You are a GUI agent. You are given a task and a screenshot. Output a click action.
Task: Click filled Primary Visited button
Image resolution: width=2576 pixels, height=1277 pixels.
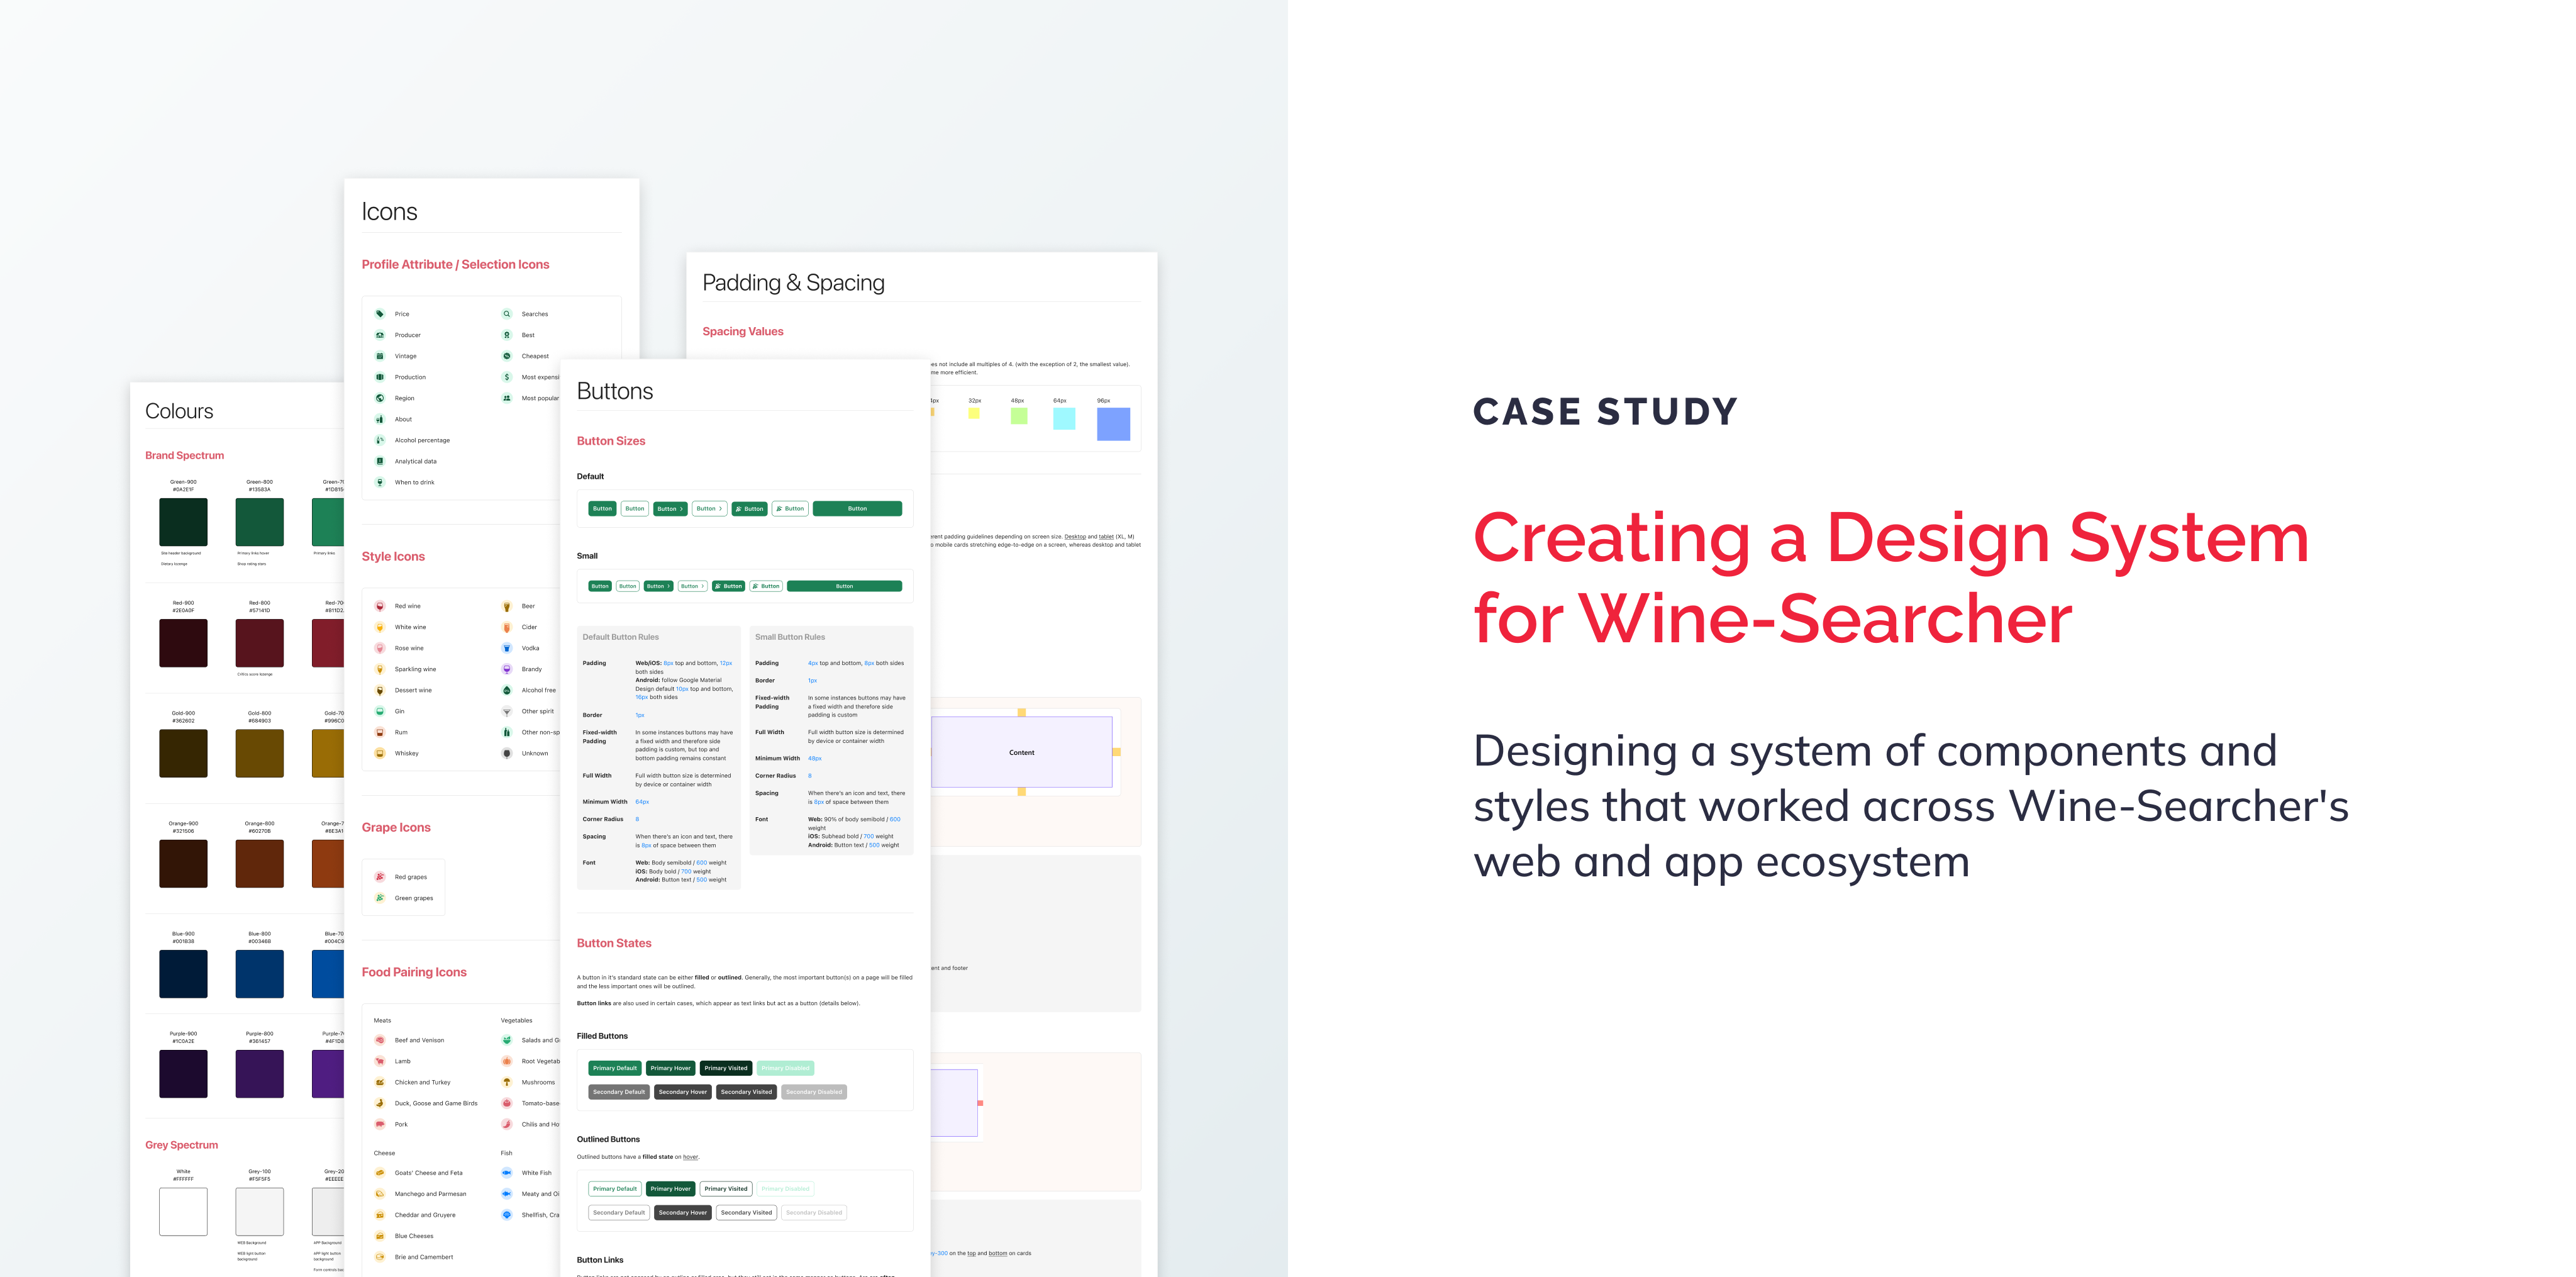[725, 1068]
